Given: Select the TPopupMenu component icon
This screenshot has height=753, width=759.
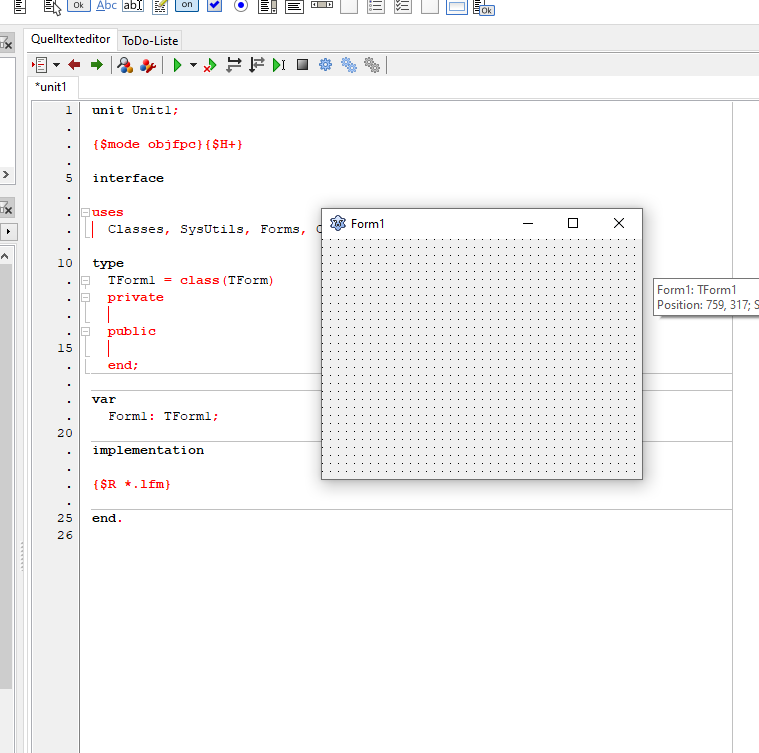Looking at the screenshot, I should [x=52, y=7].
